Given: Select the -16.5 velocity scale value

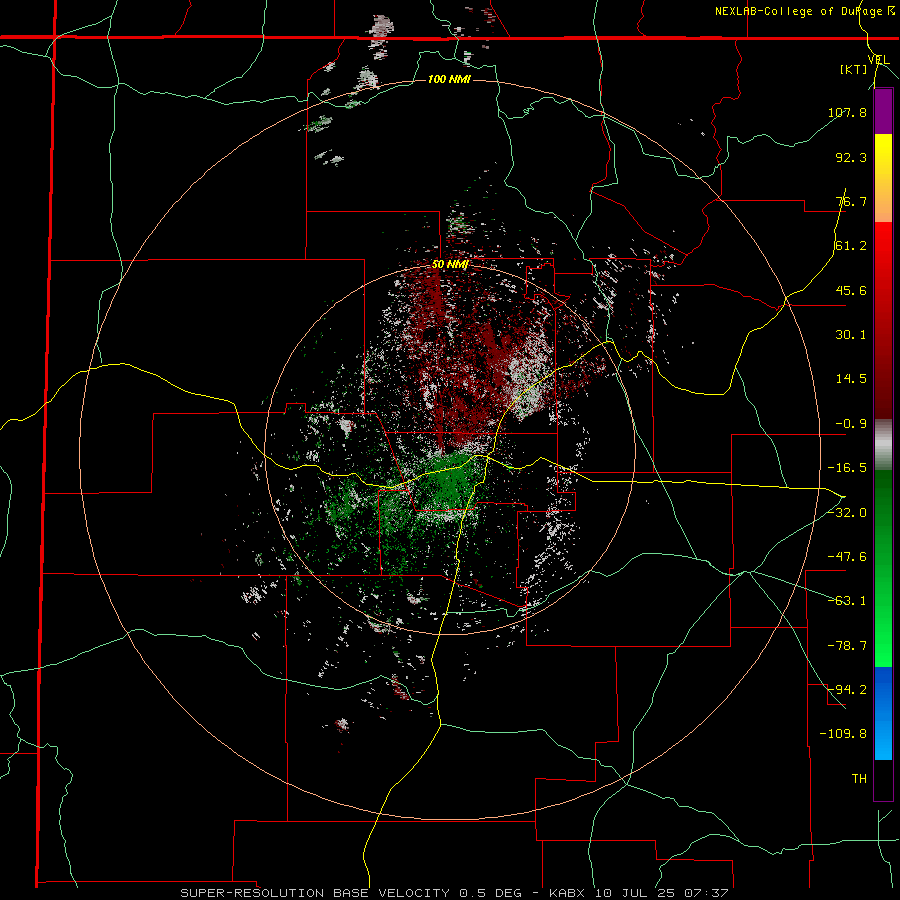Looking at the screenshot, I should pos(847,468).
